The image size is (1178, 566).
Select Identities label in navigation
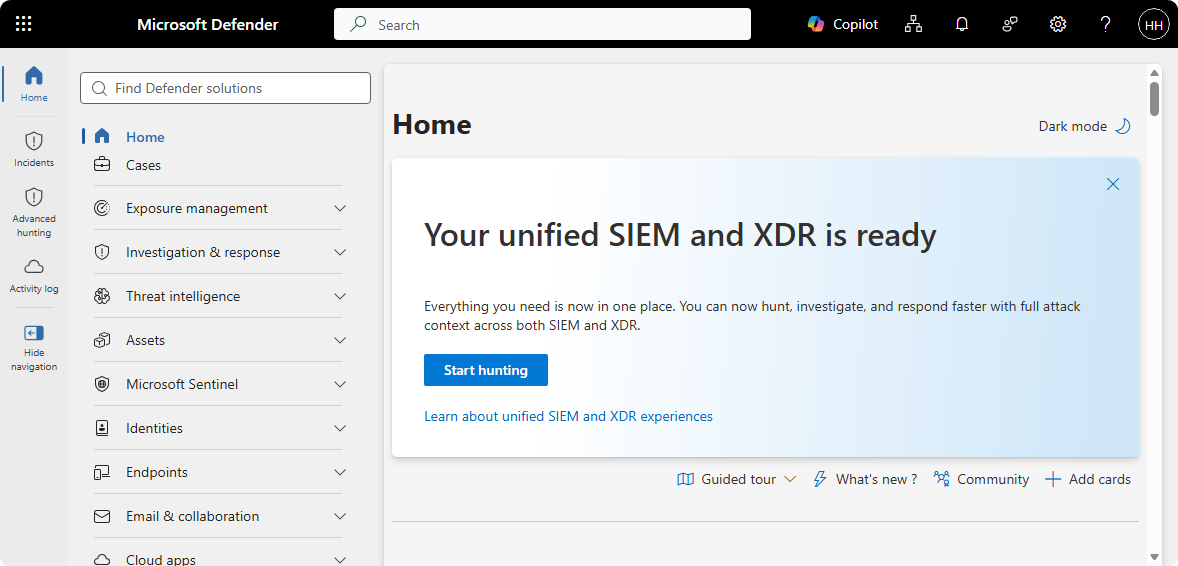pos(154,428)
